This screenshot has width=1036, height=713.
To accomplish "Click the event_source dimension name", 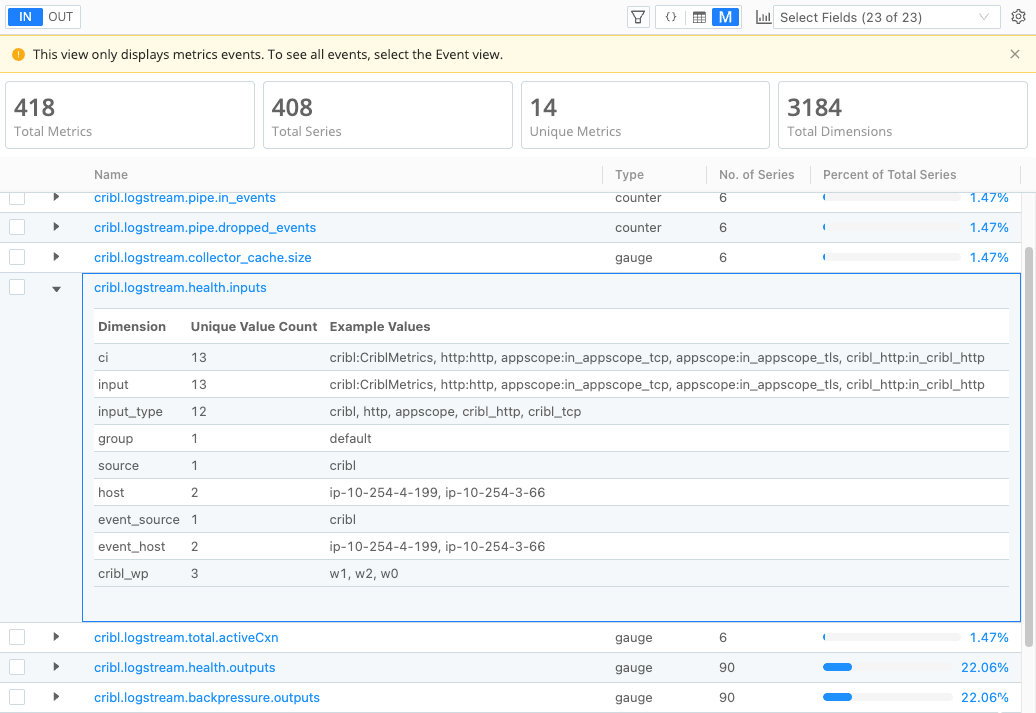I will pyautogui.click(x=139, y=519).
